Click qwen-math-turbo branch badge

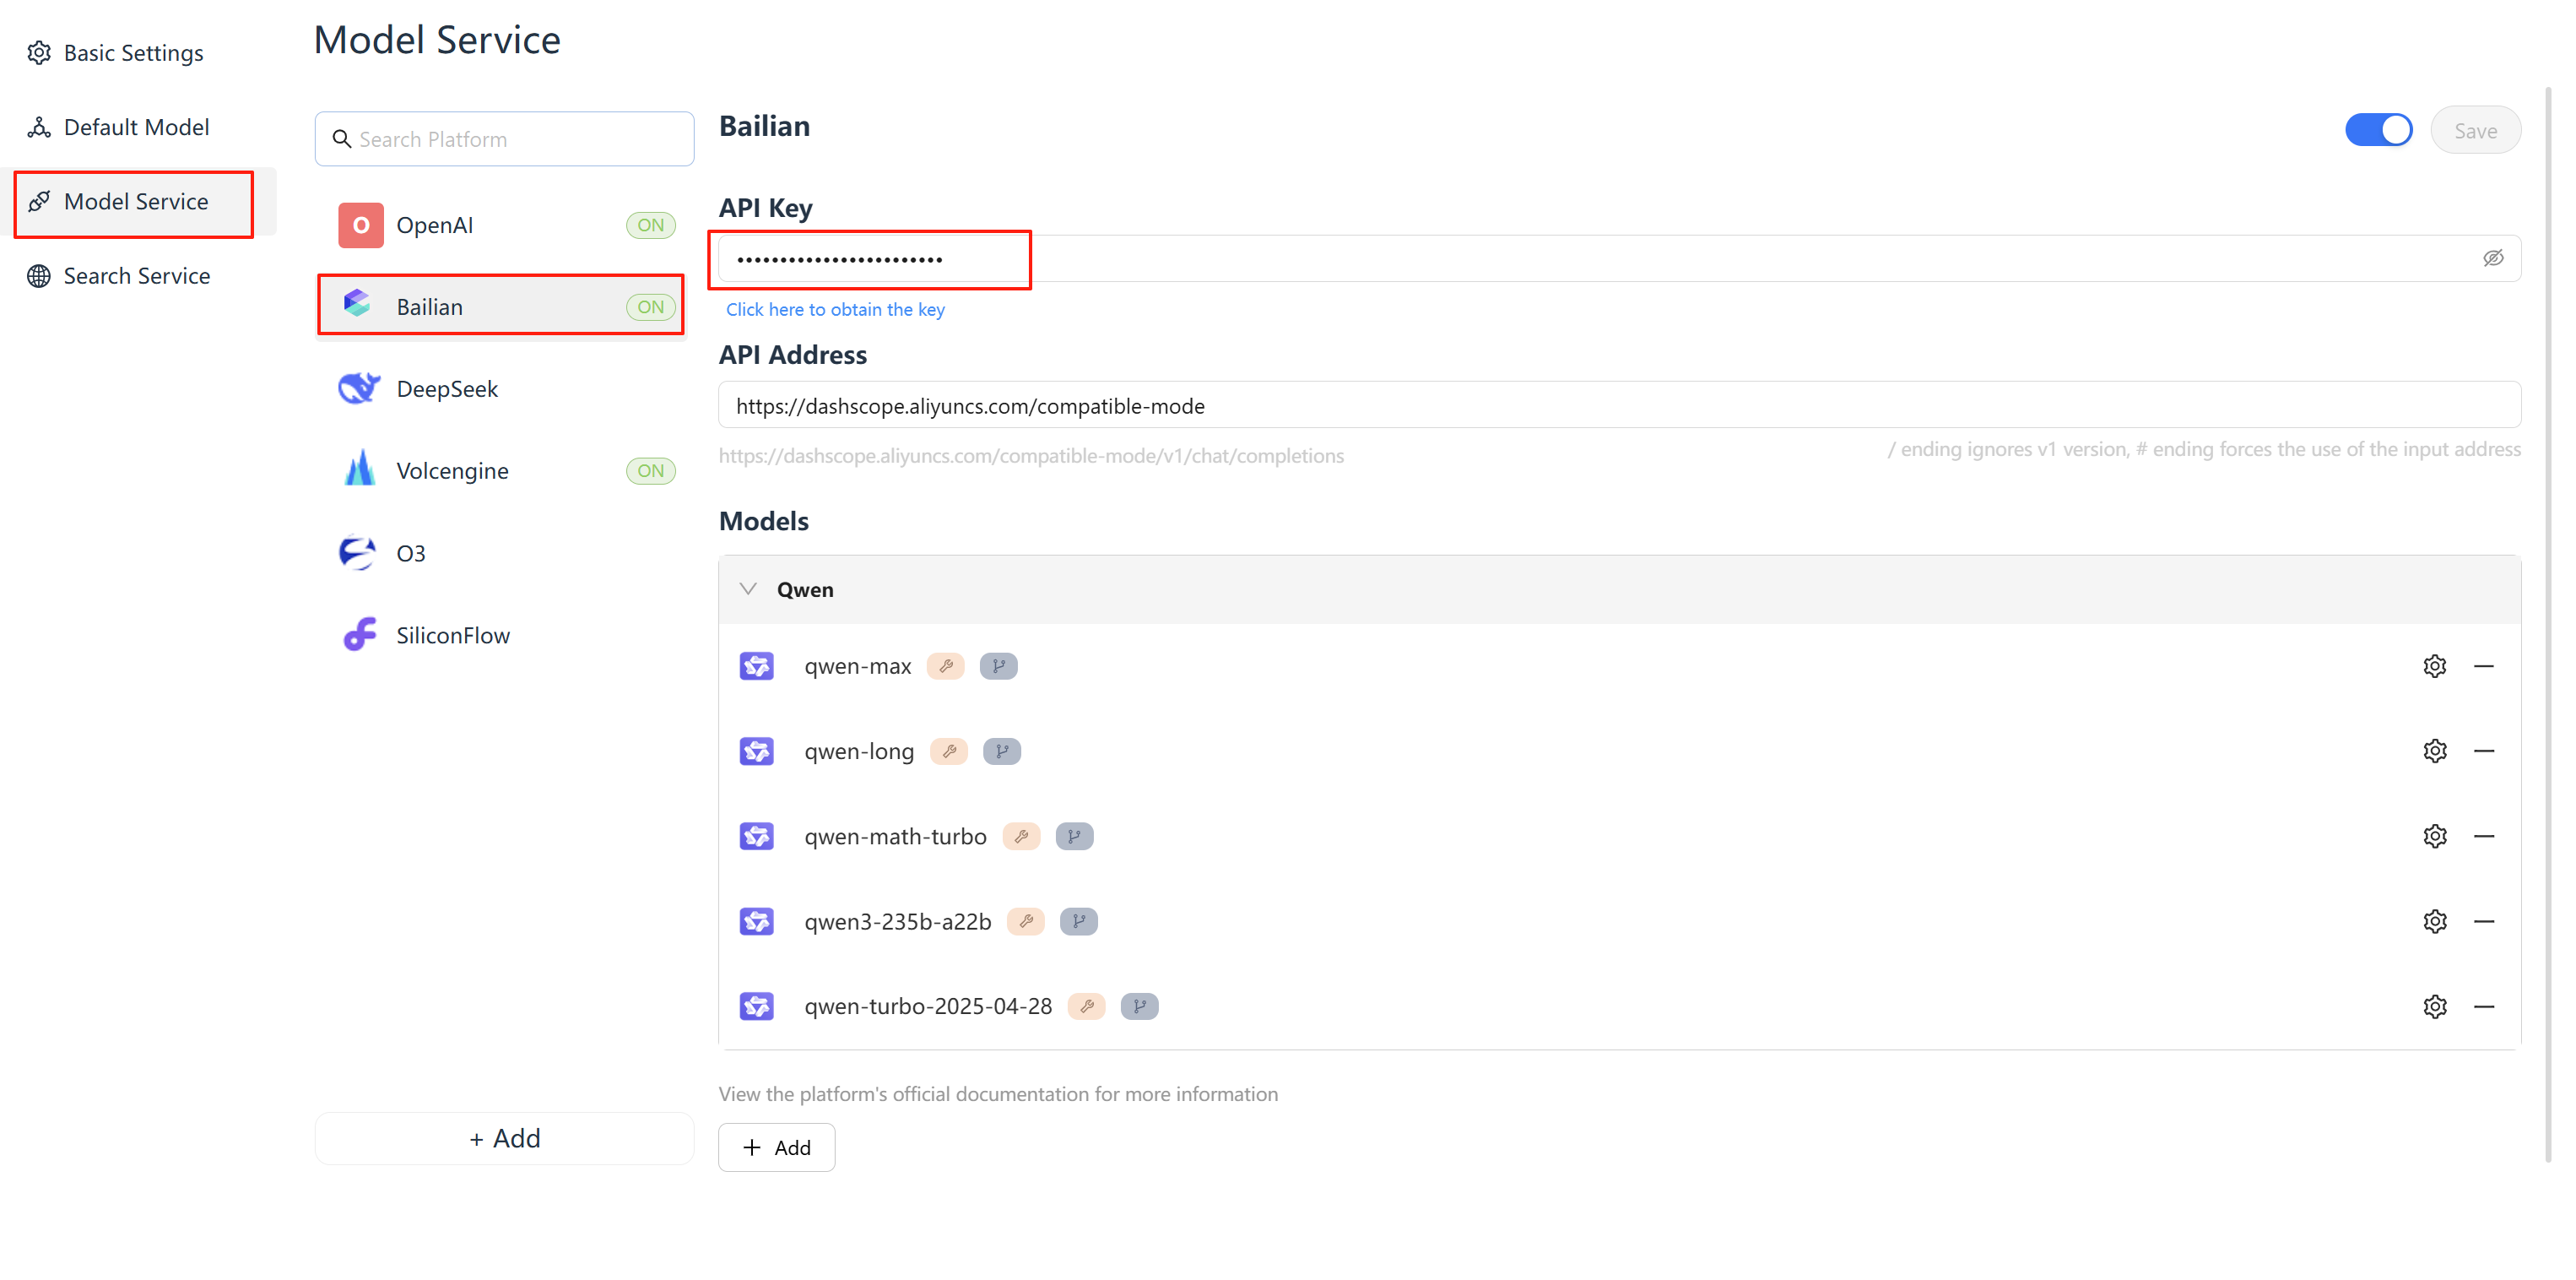point(1074,836)
